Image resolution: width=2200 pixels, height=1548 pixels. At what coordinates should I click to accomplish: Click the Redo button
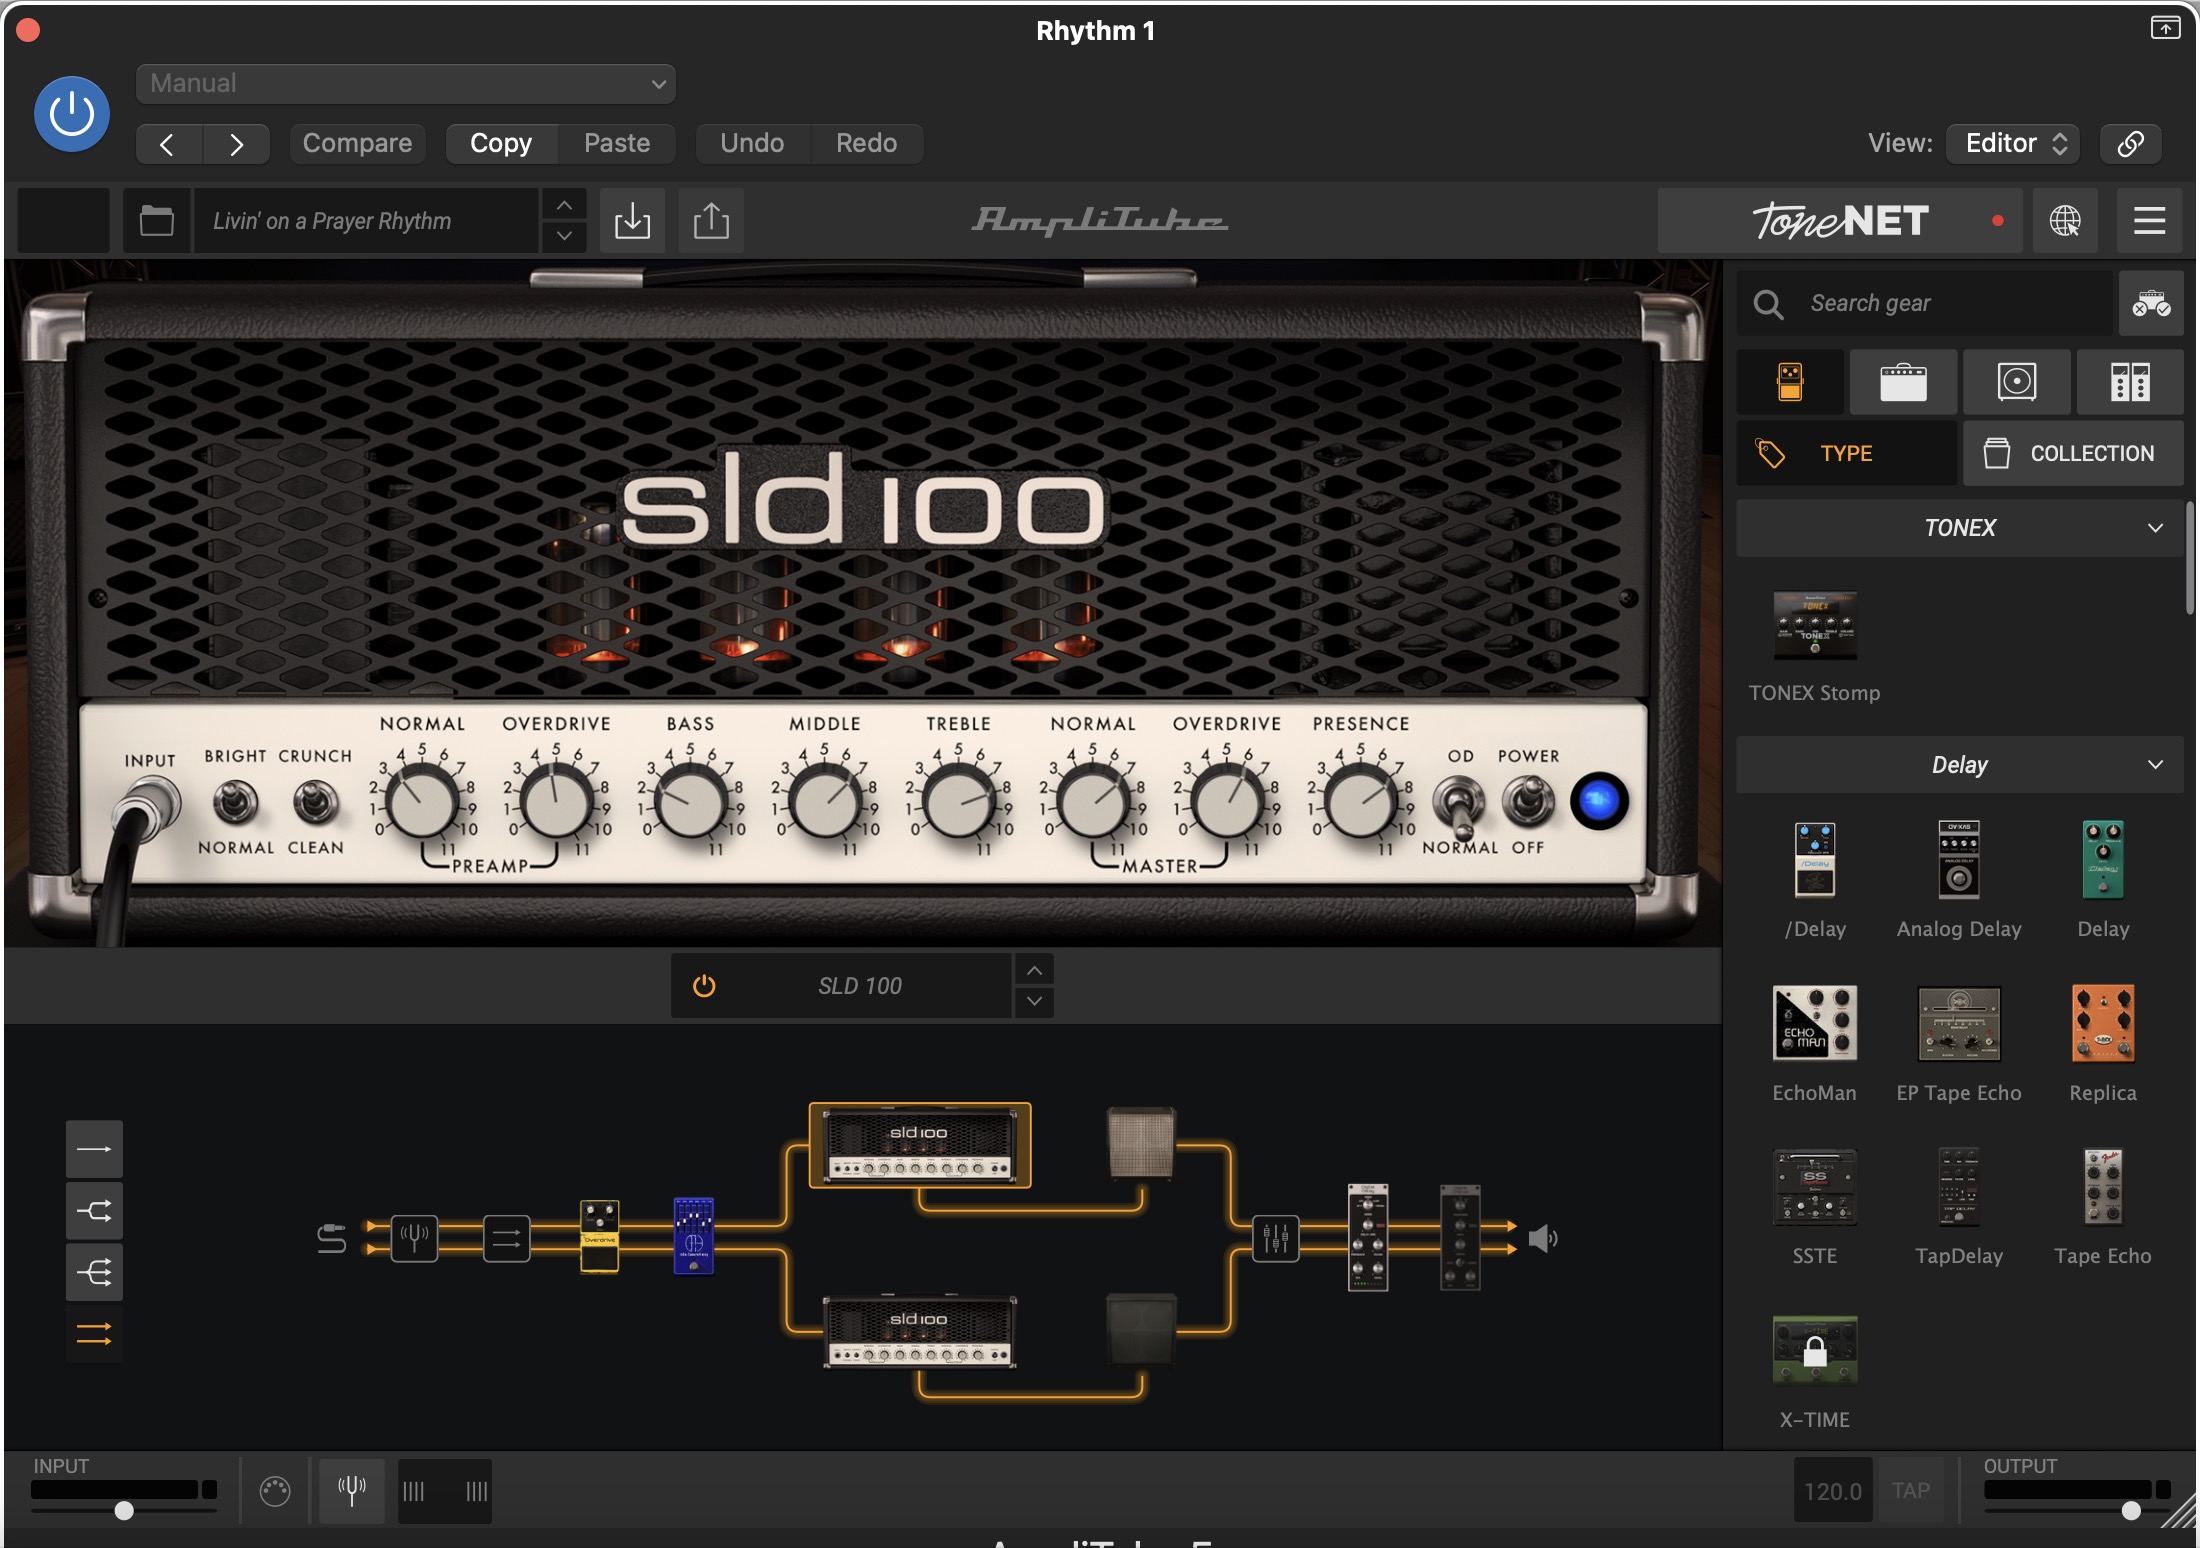click(866, 144)
